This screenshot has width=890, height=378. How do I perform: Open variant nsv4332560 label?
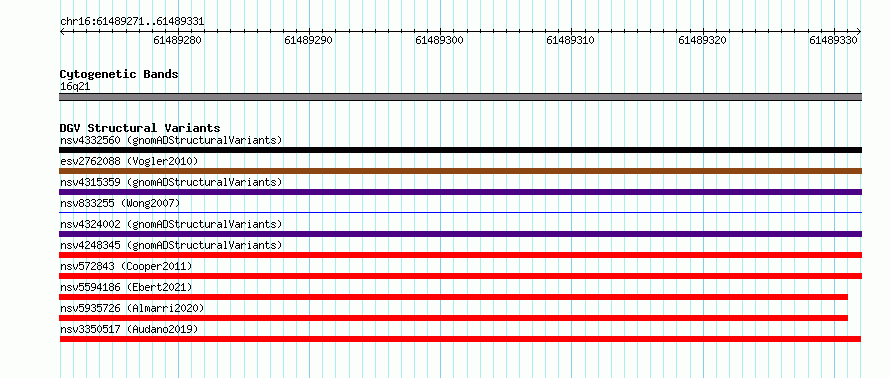tap(171, 140)
